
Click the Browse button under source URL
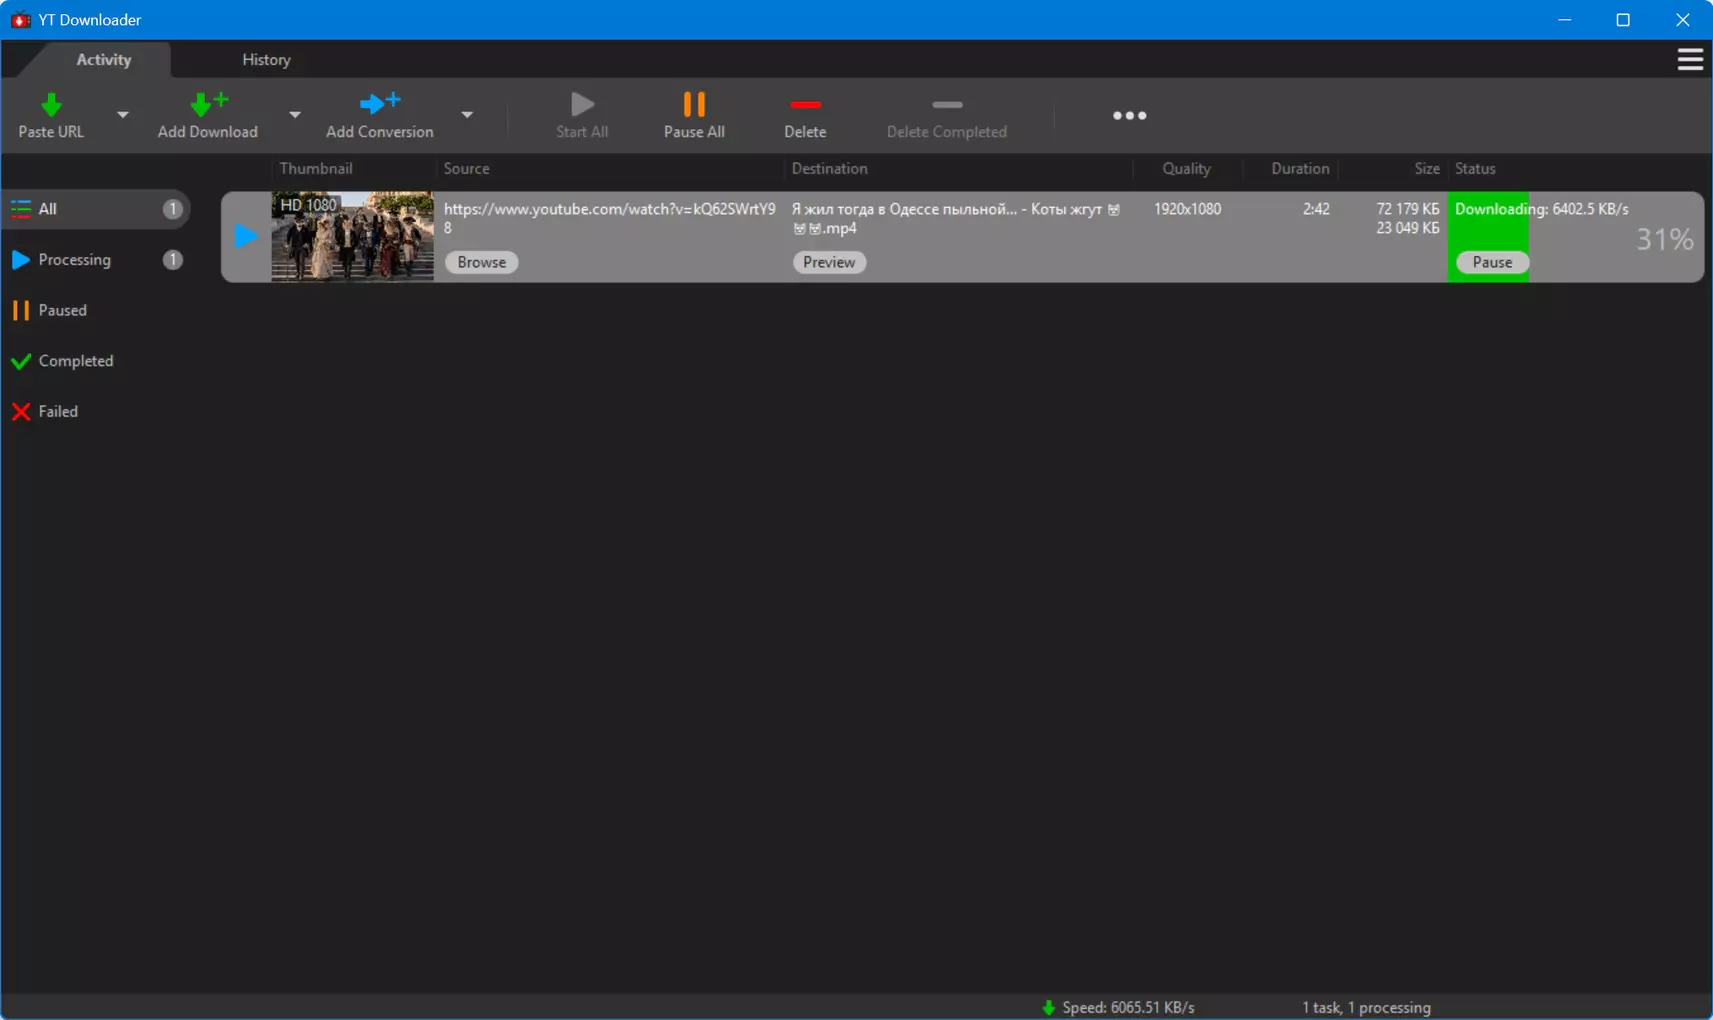click(481, 262)
